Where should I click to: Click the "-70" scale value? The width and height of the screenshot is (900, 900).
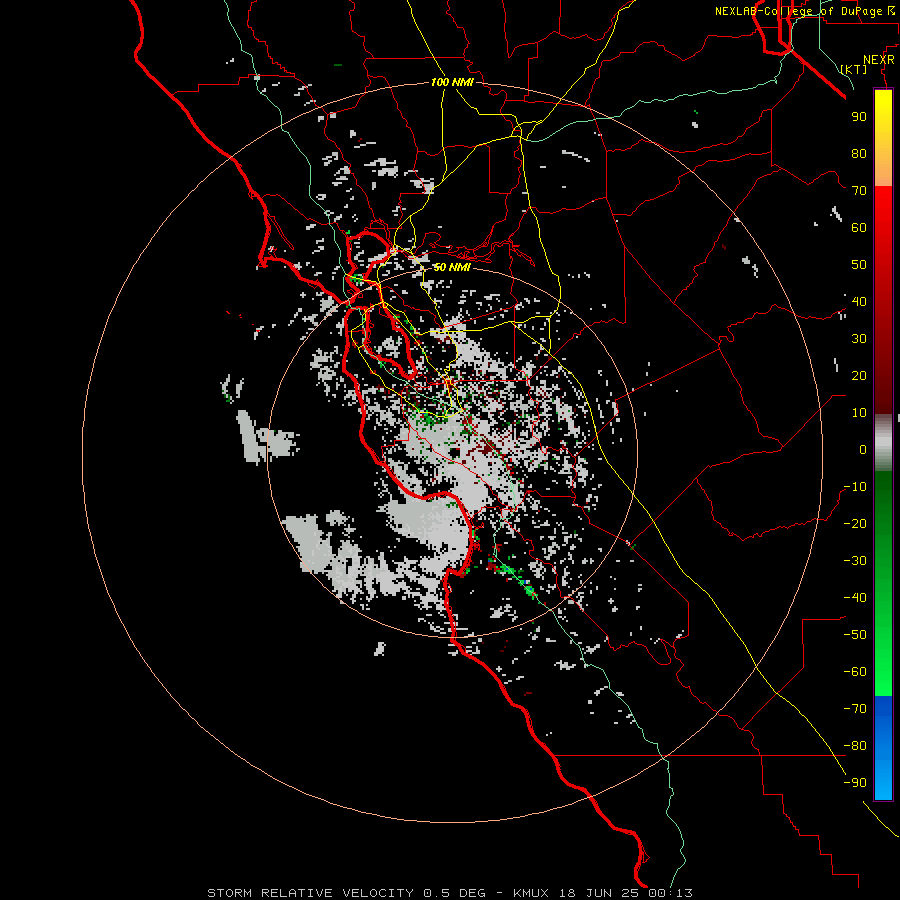tap(855, 709)
